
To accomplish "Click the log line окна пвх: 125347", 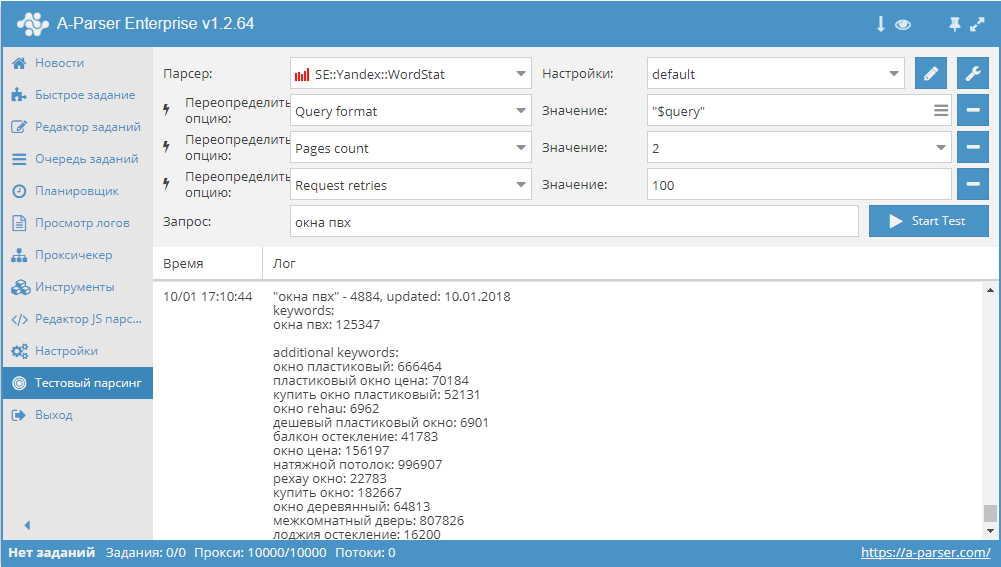I will coord(326,324).
